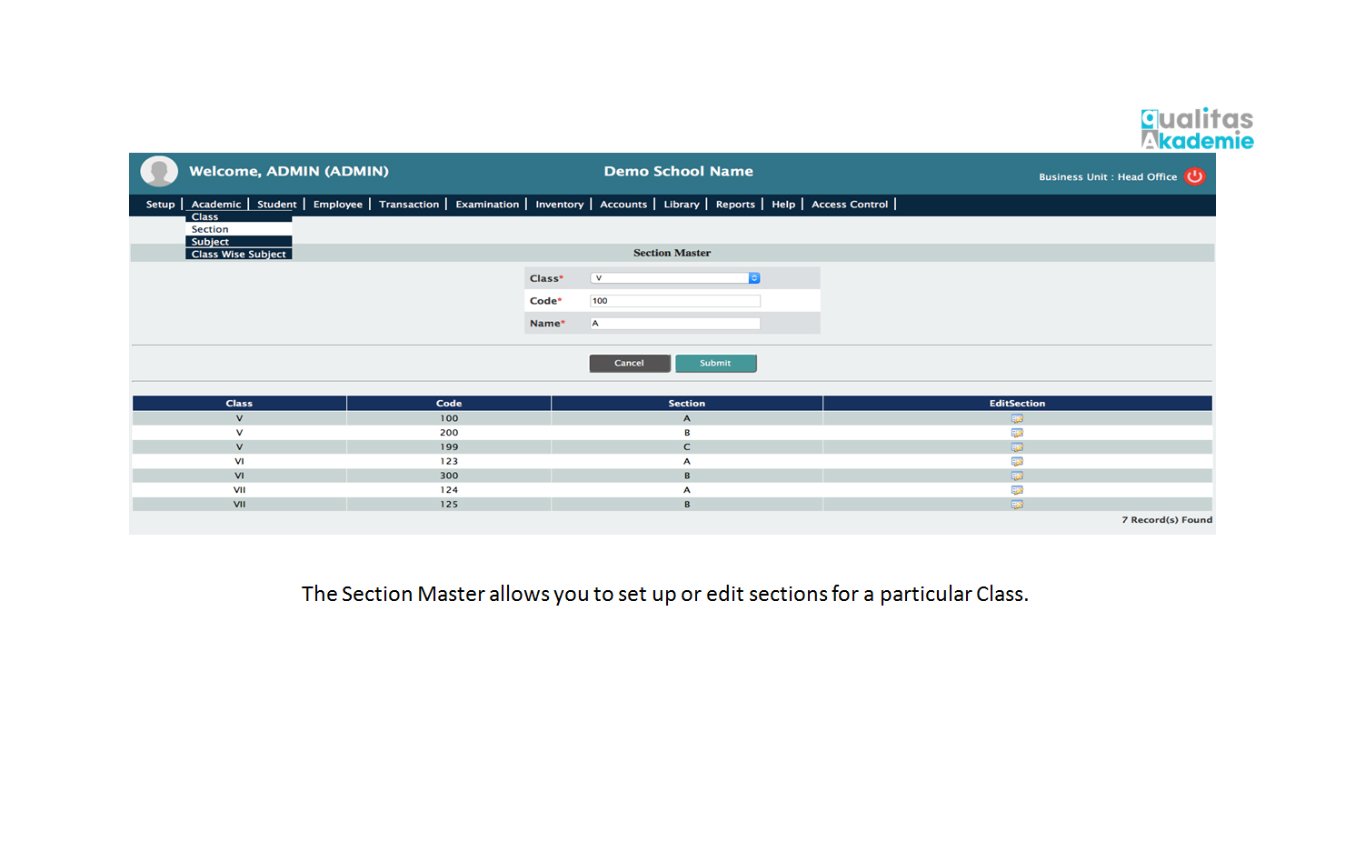
Task: Click the EditSection column header
Action: tap(1017, 403)
